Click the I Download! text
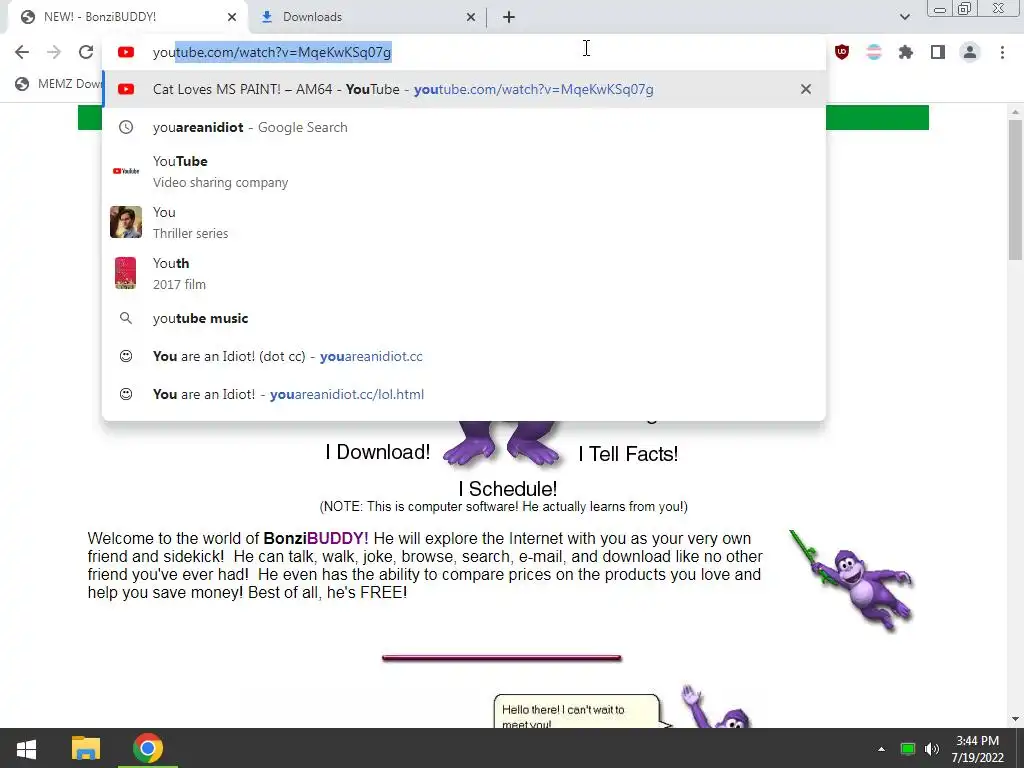This screenshot has height=768, width=1024. 377,452
